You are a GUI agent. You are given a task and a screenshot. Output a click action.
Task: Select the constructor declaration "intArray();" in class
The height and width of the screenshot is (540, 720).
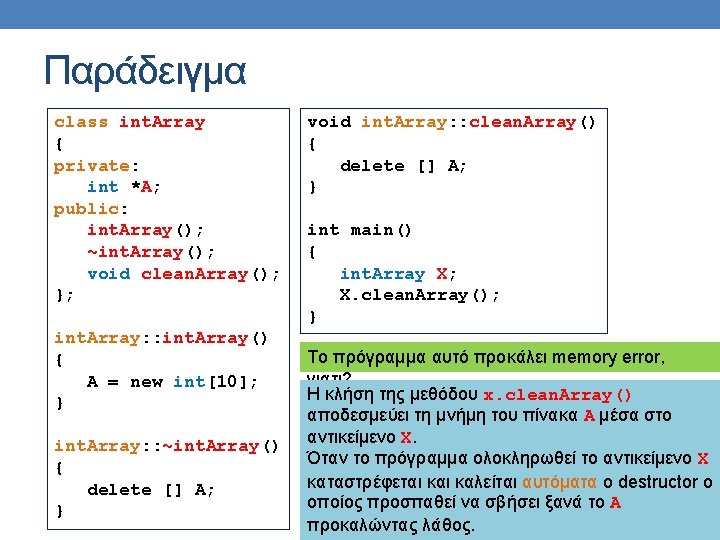145,230
